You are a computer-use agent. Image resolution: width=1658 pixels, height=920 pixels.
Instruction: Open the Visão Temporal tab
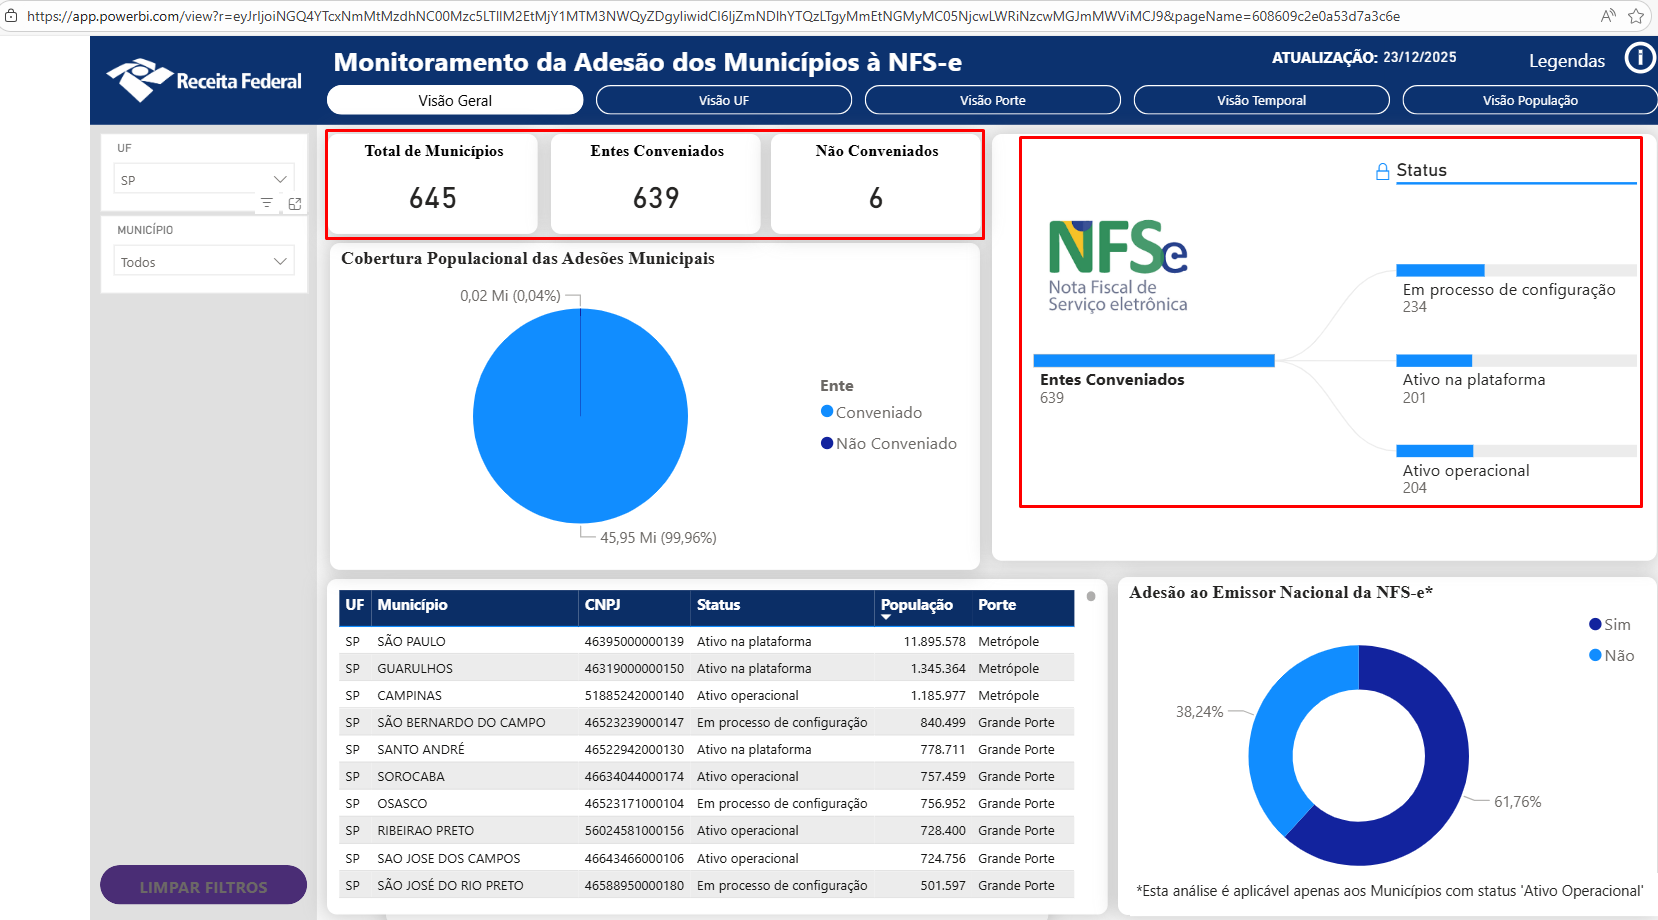(x=1261, y=100)
